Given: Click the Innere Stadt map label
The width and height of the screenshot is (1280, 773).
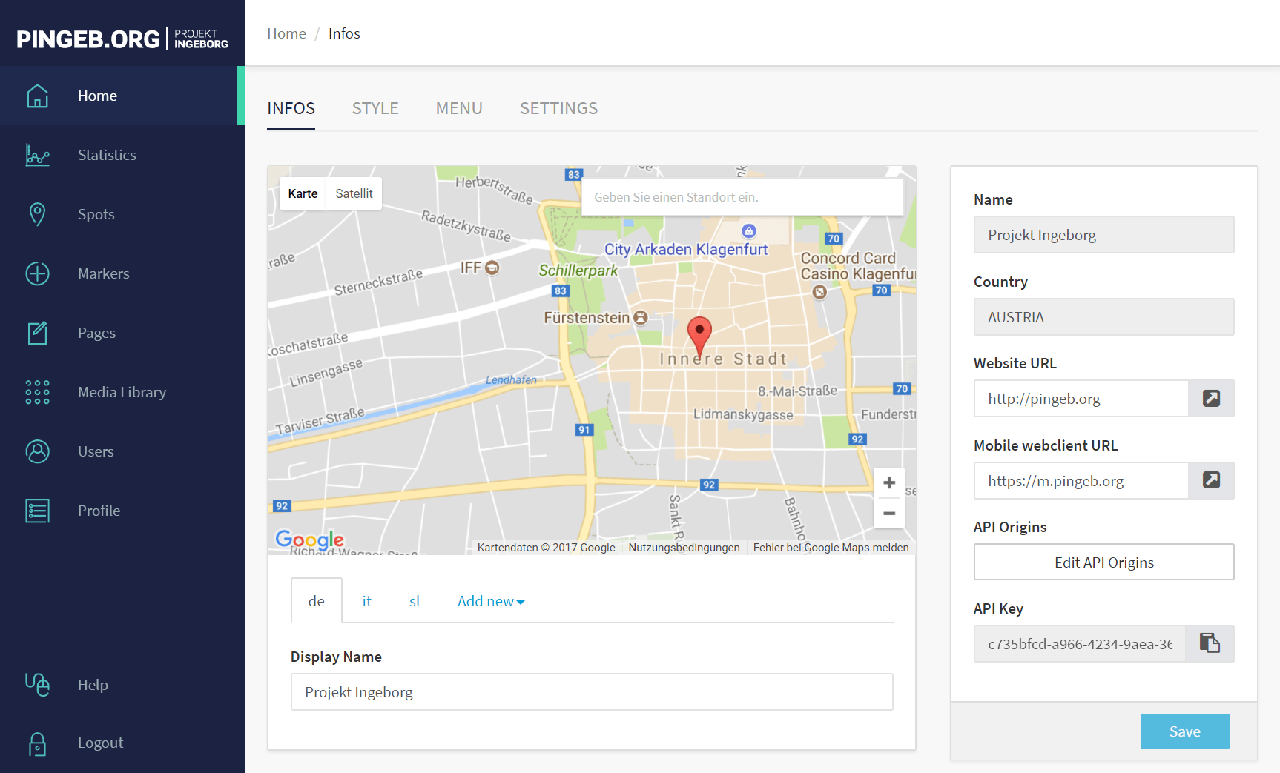Looking at the screenshot, I should pyautogui.click(x=723, y=359).
